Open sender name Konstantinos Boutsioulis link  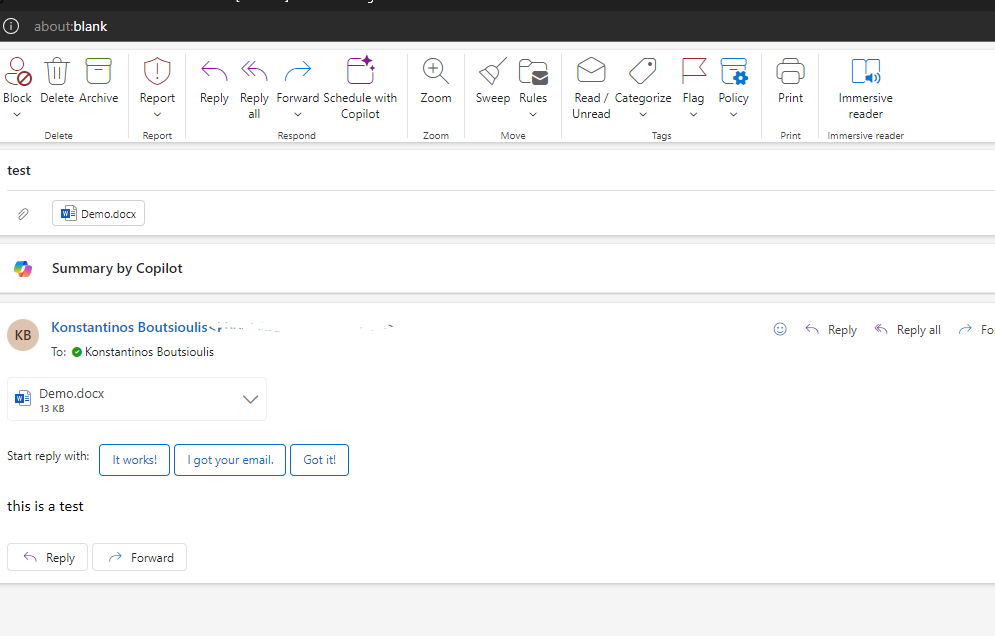pos(129,328)
